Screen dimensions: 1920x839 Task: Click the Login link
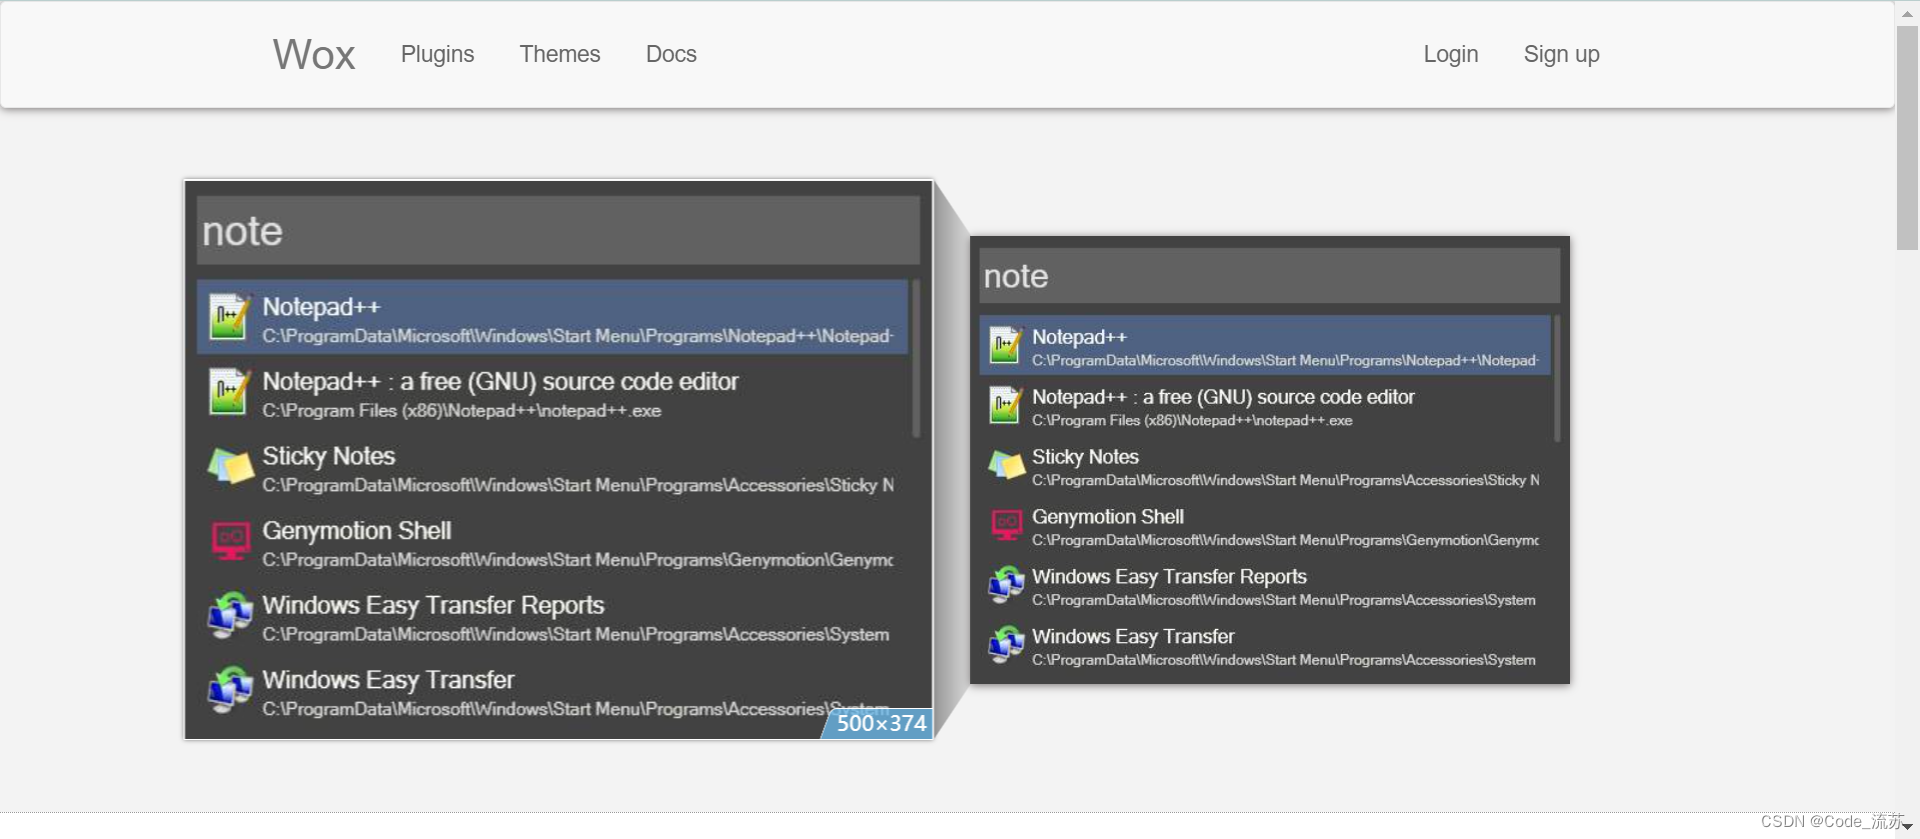(1451, 54)
